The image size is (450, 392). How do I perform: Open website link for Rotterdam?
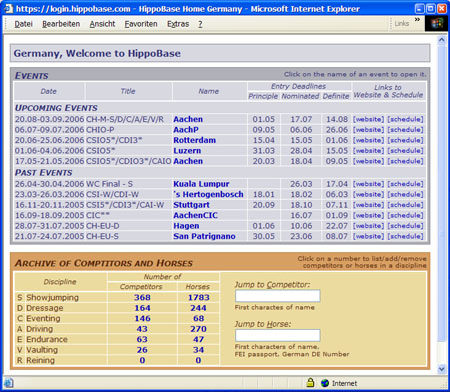coord(368,140)
